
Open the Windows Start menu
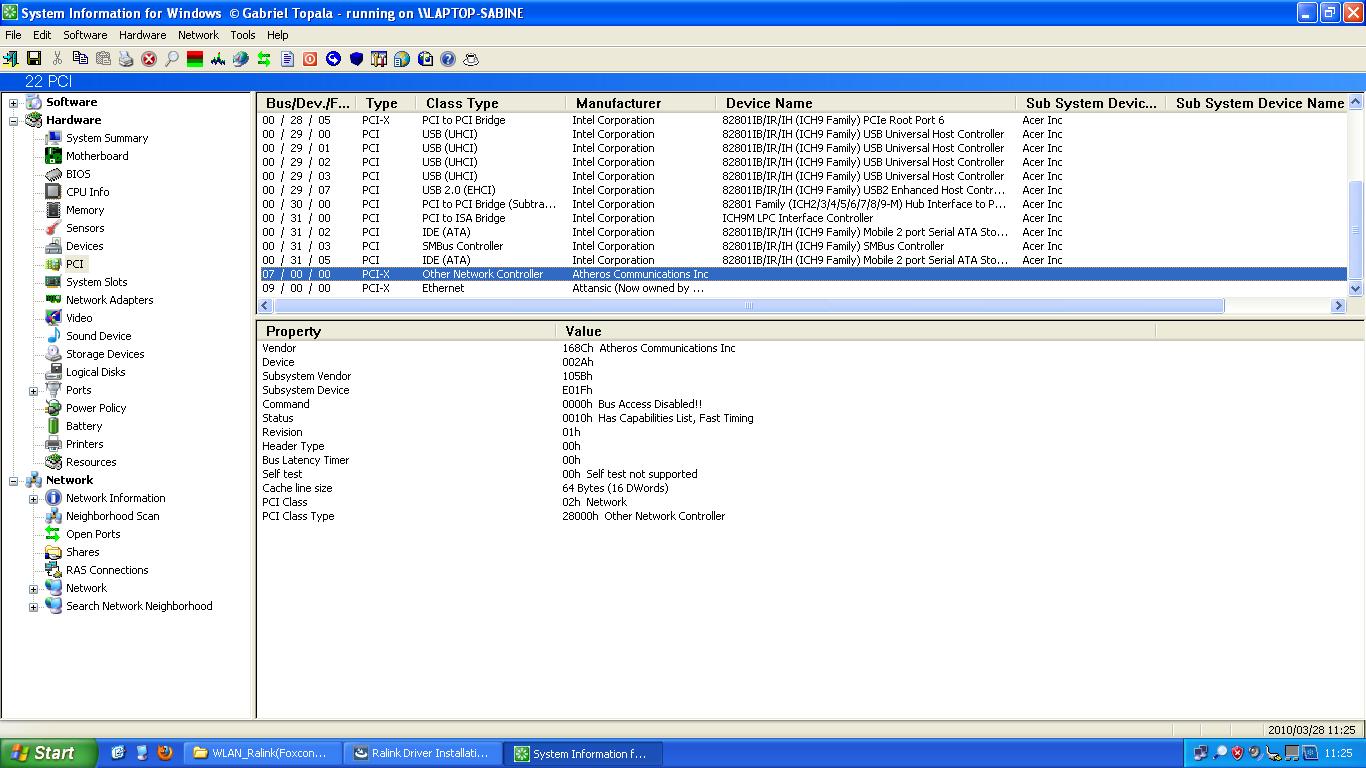tap(49, 753)
